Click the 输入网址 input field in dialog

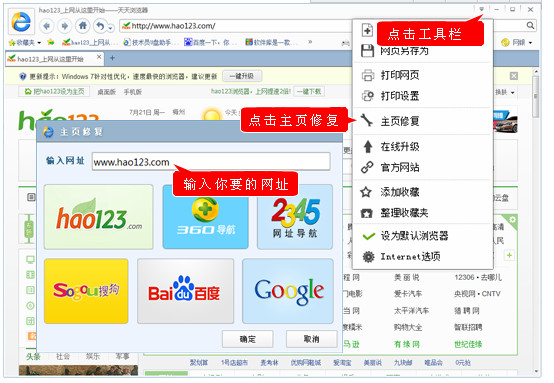[x=211, y=162]
